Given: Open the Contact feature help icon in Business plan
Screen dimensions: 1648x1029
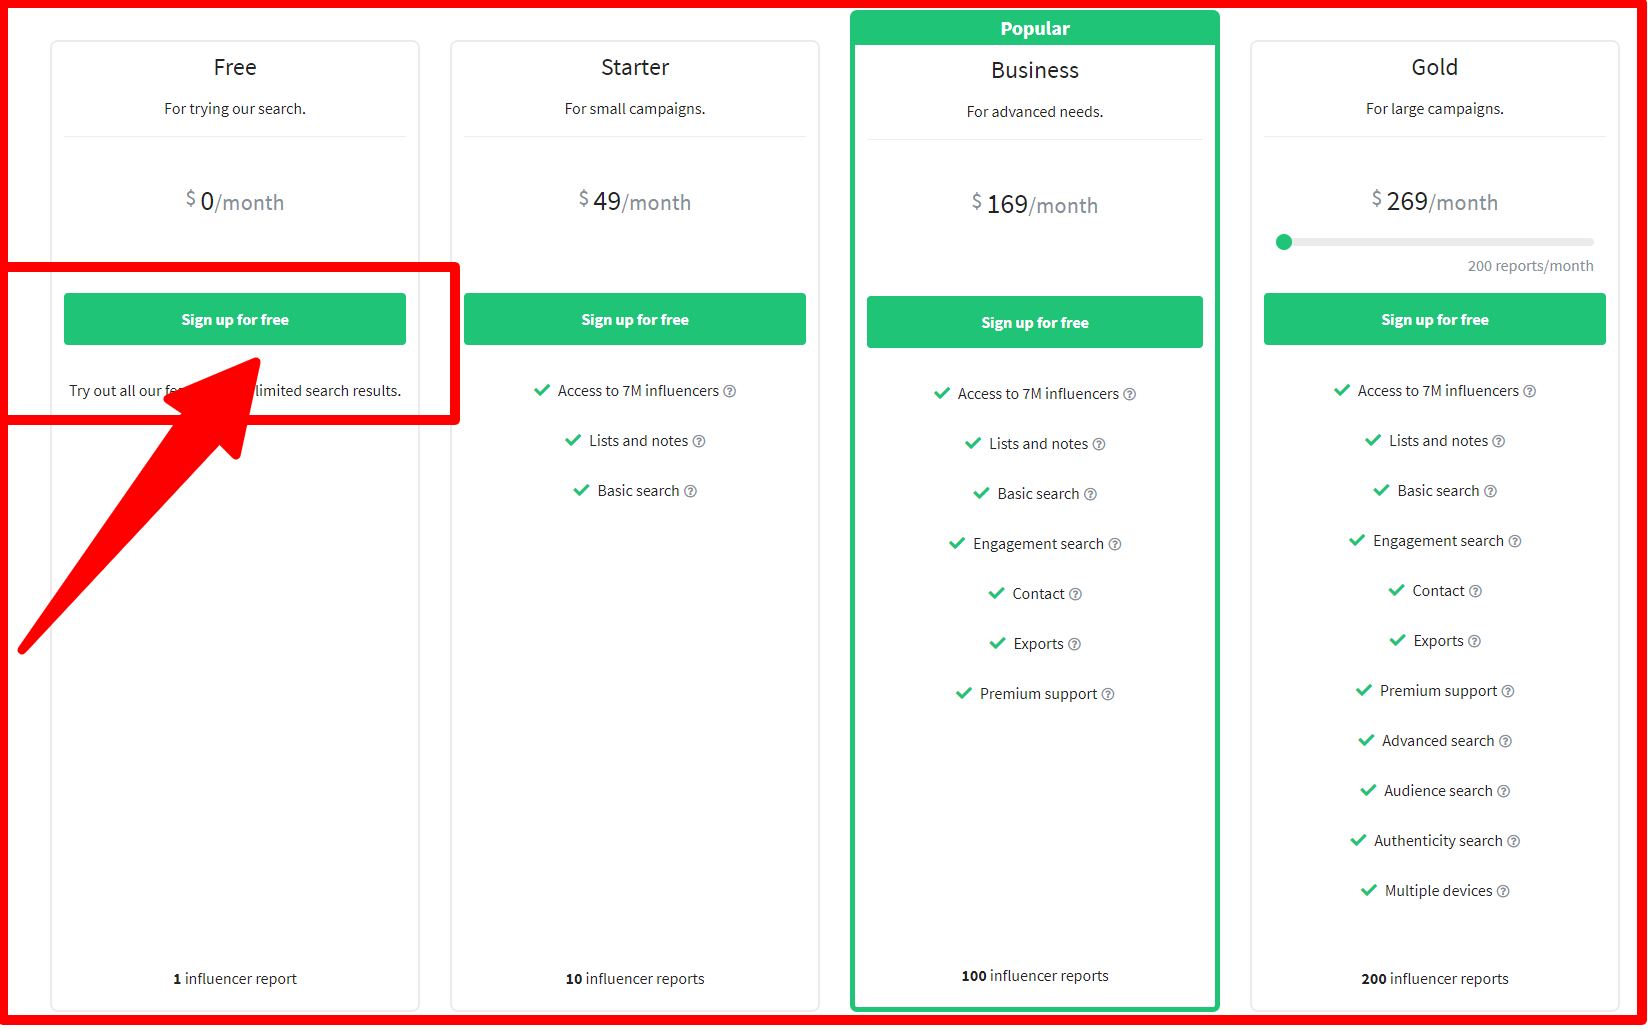Looking at the screenshot, I should pos(1076,594).
